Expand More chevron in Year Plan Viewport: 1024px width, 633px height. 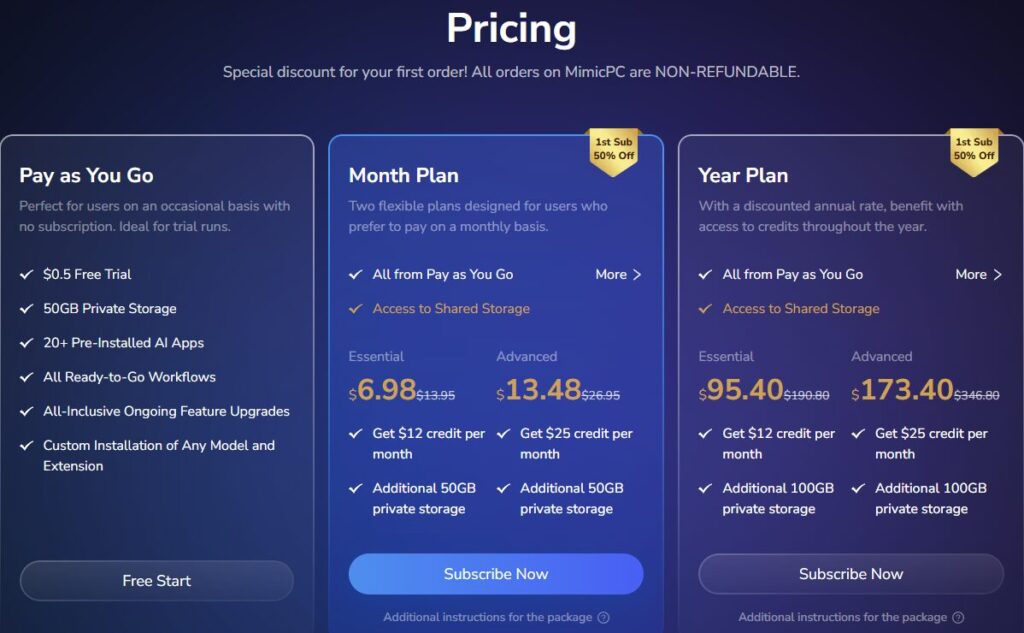[997, 274]
